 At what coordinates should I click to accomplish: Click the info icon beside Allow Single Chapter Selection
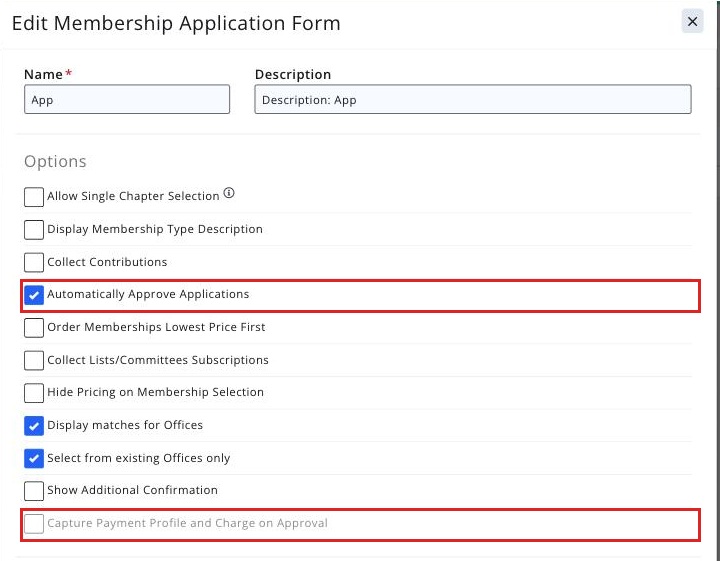[x=229, y=193]
